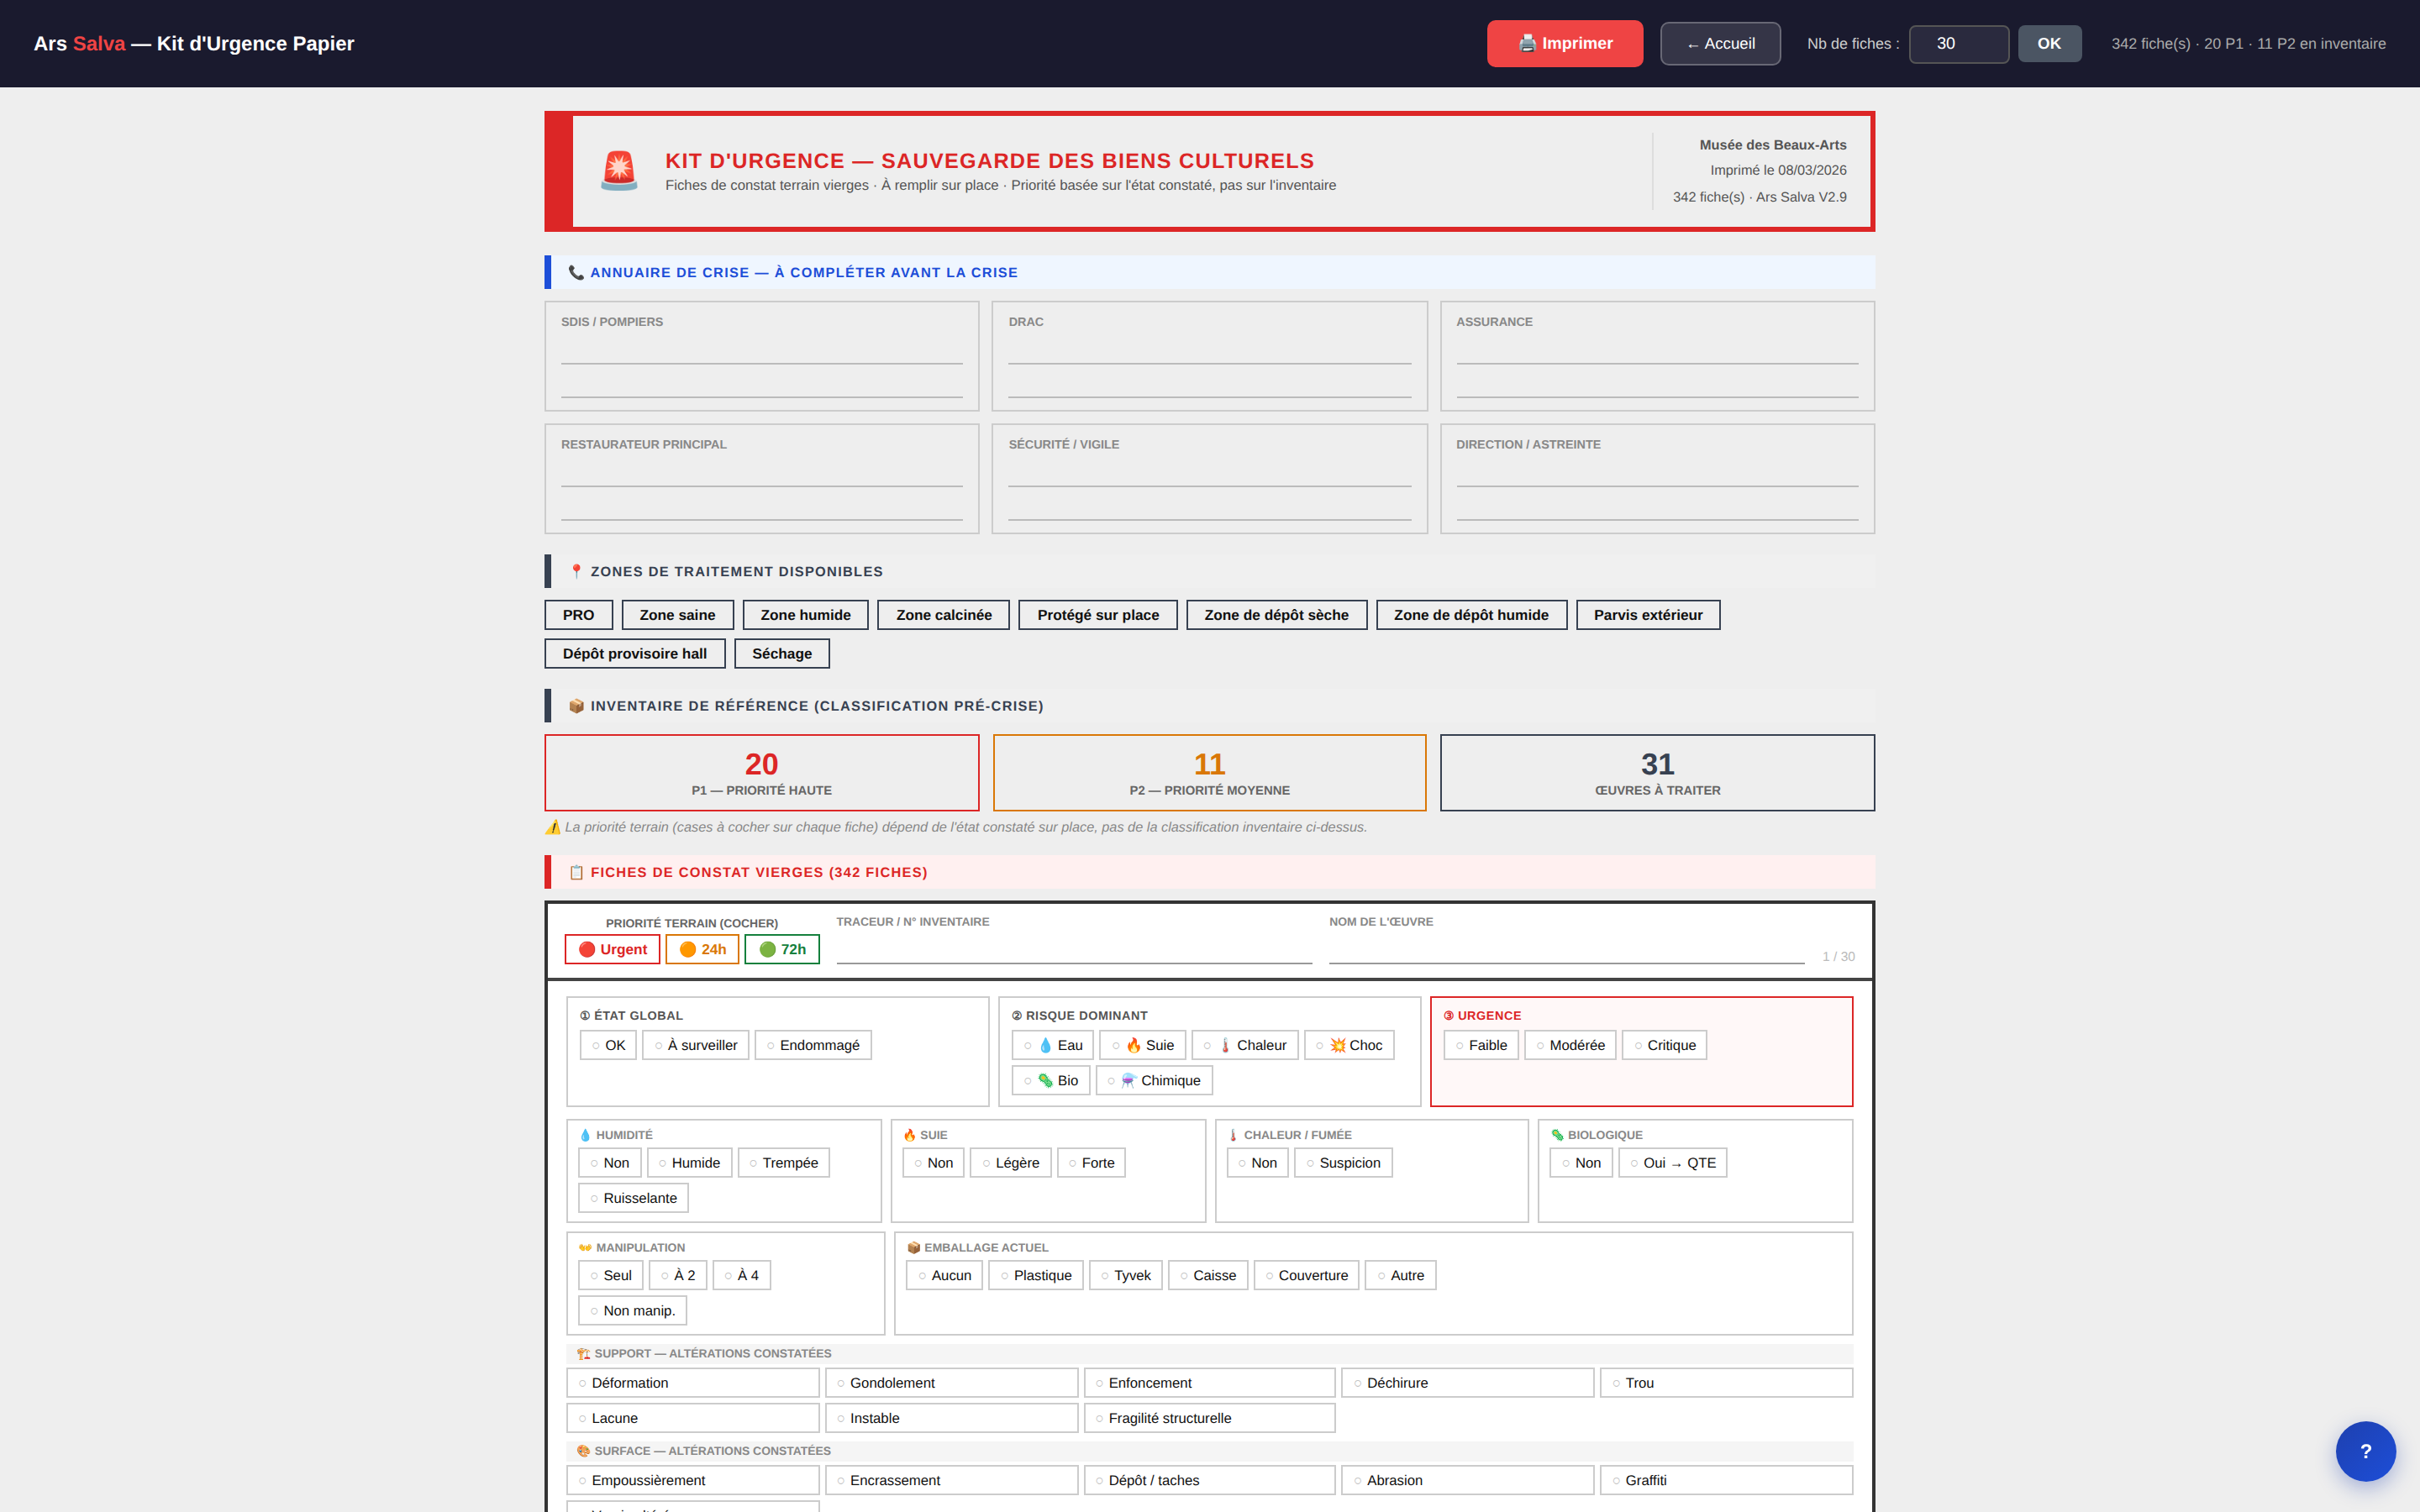The height and width of the screenshot is (1512, 2420).
Task: Click the red siren icon in header
Action: 619,171
